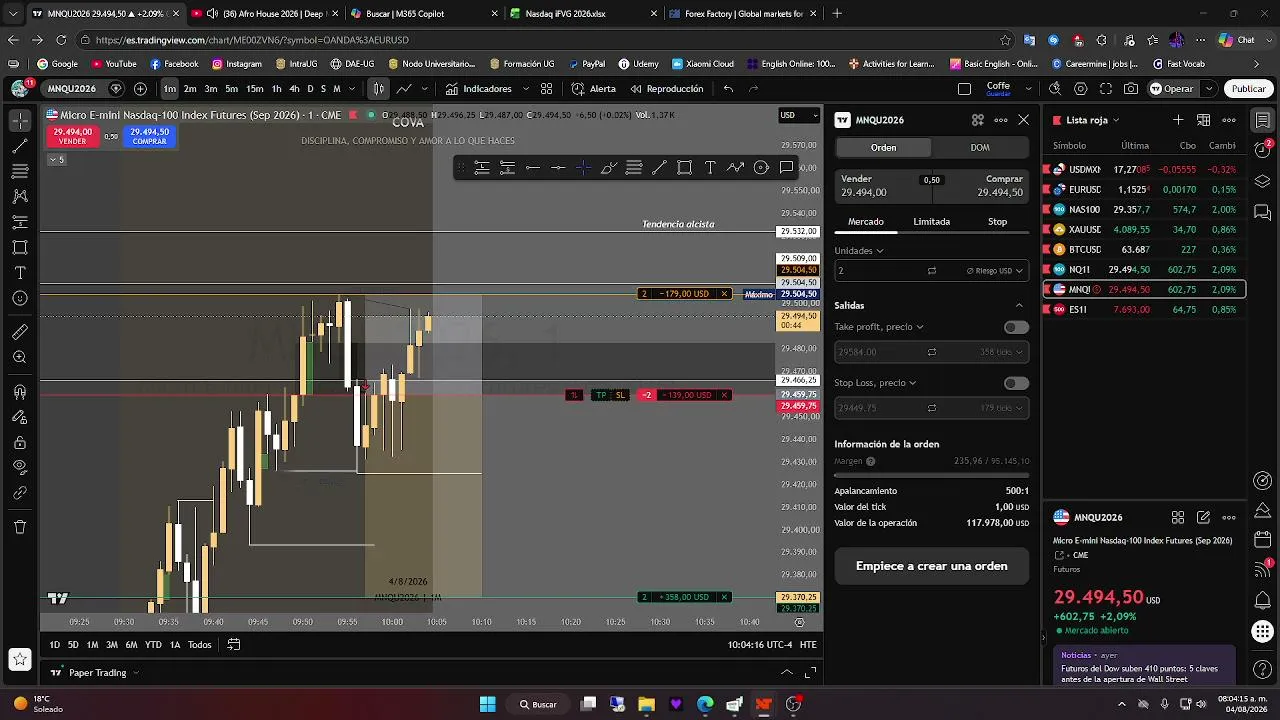Open the watchlist advanced view icon

pos(1204,120)
